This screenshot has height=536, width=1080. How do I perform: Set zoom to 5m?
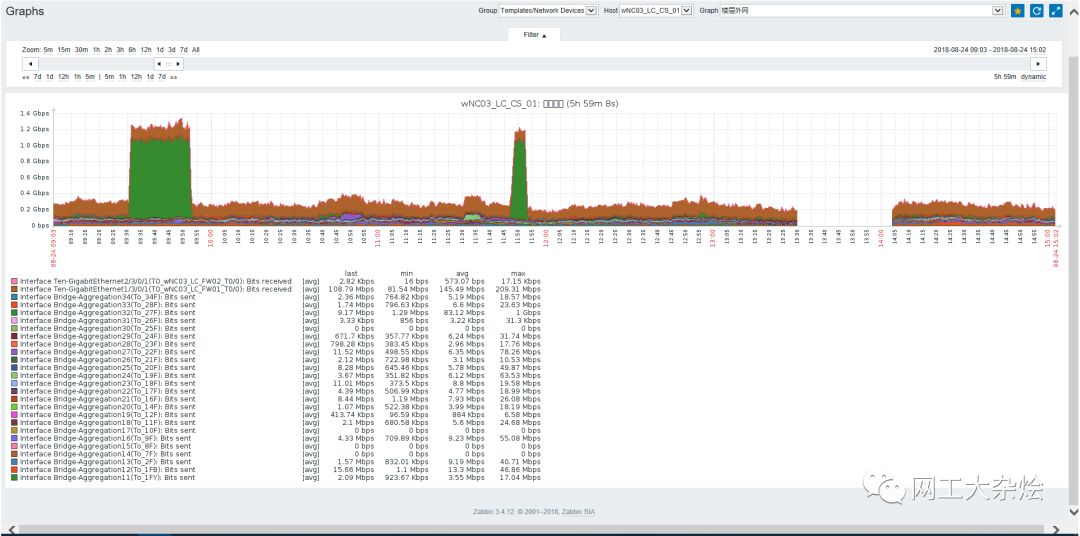(48, 50)
